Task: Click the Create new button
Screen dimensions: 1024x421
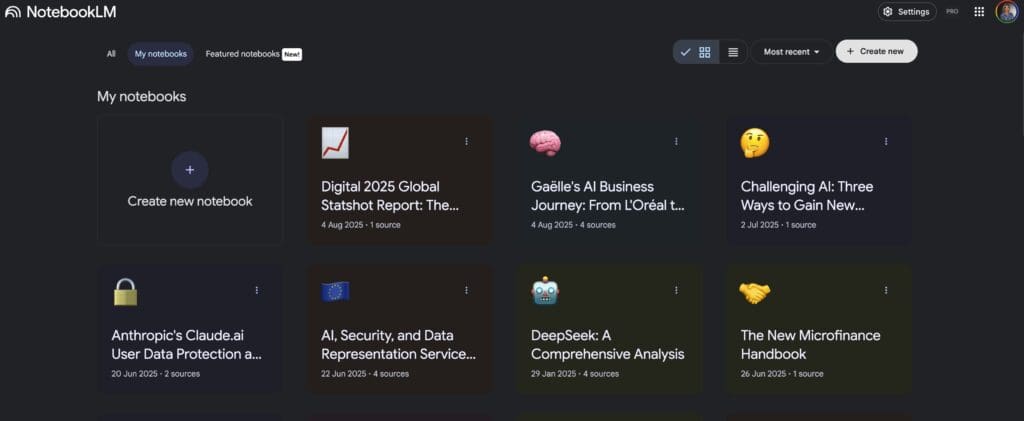Action: 876,52
